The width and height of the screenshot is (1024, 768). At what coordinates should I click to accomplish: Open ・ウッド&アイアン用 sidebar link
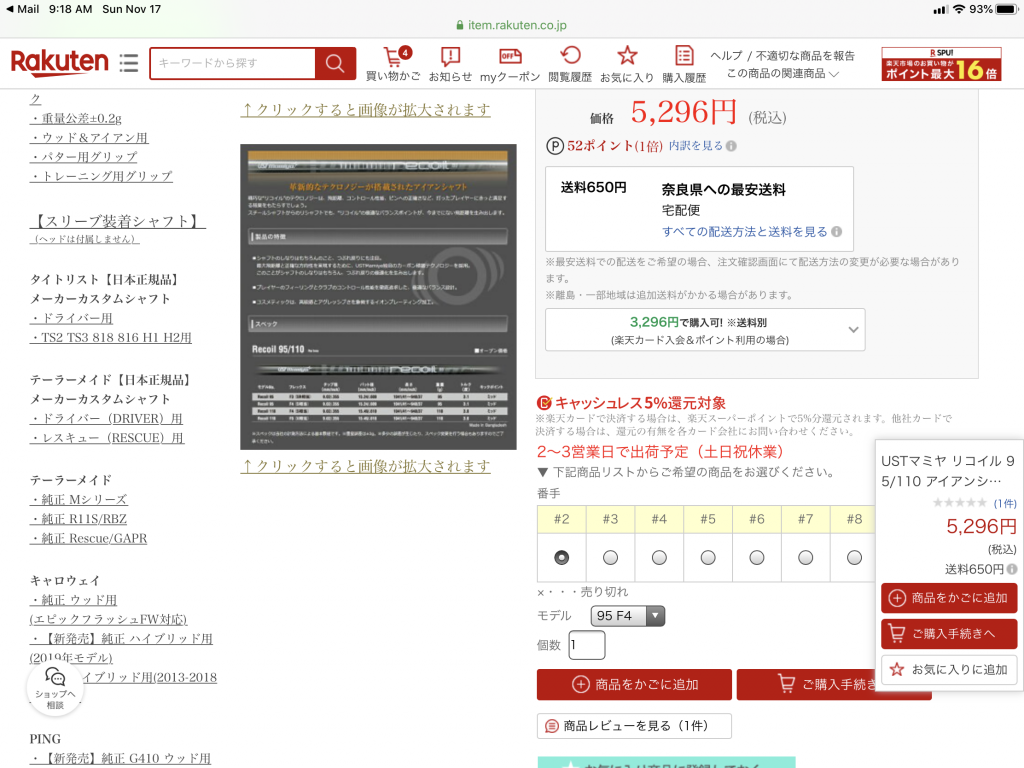click(x=89, y=138)
